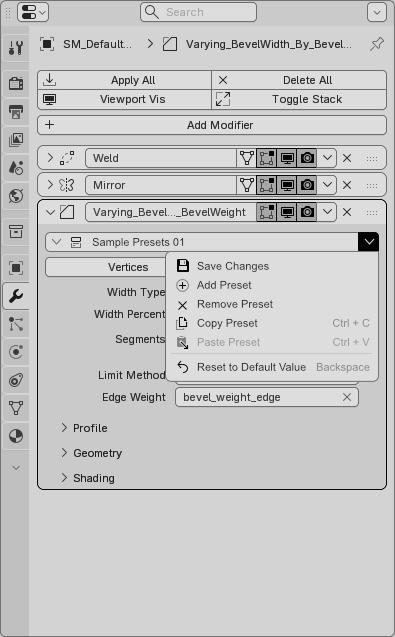Open the editor type dropdown
This screenshot has width=395, height=637.
click(x=33, y=12)
